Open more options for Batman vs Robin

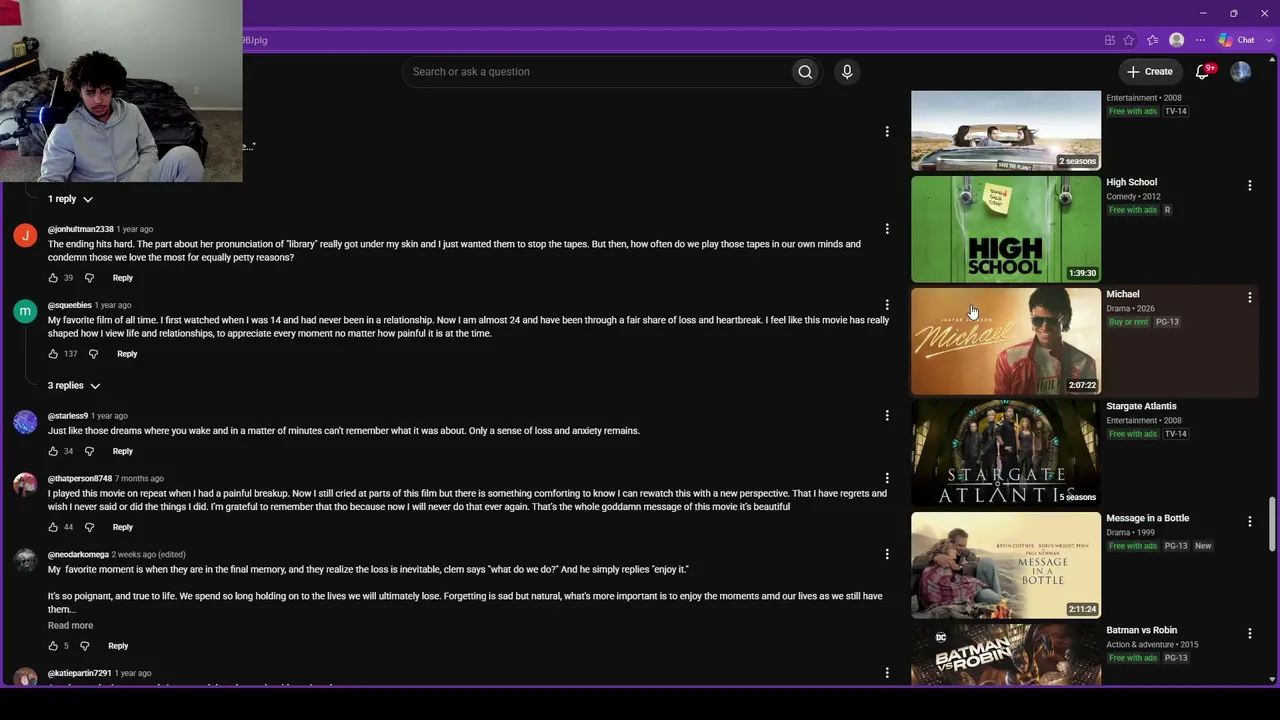[x=1250, y=633]
